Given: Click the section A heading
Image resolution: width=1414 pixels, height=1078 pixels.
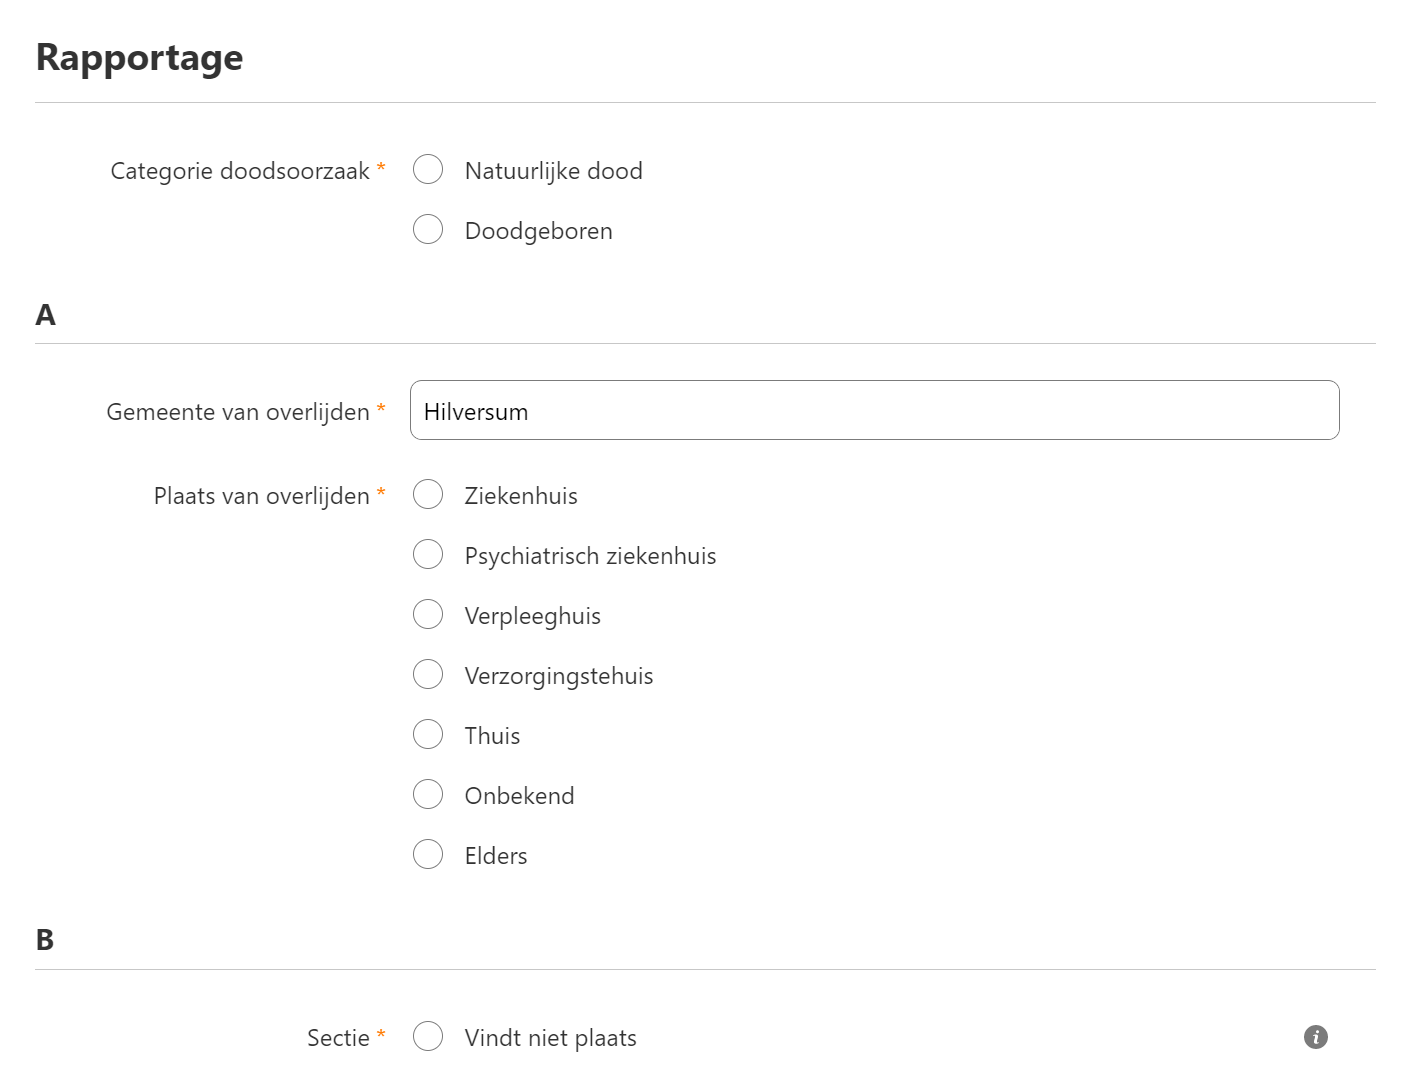Looking at the screenshot, I should (x=45, y=315).
